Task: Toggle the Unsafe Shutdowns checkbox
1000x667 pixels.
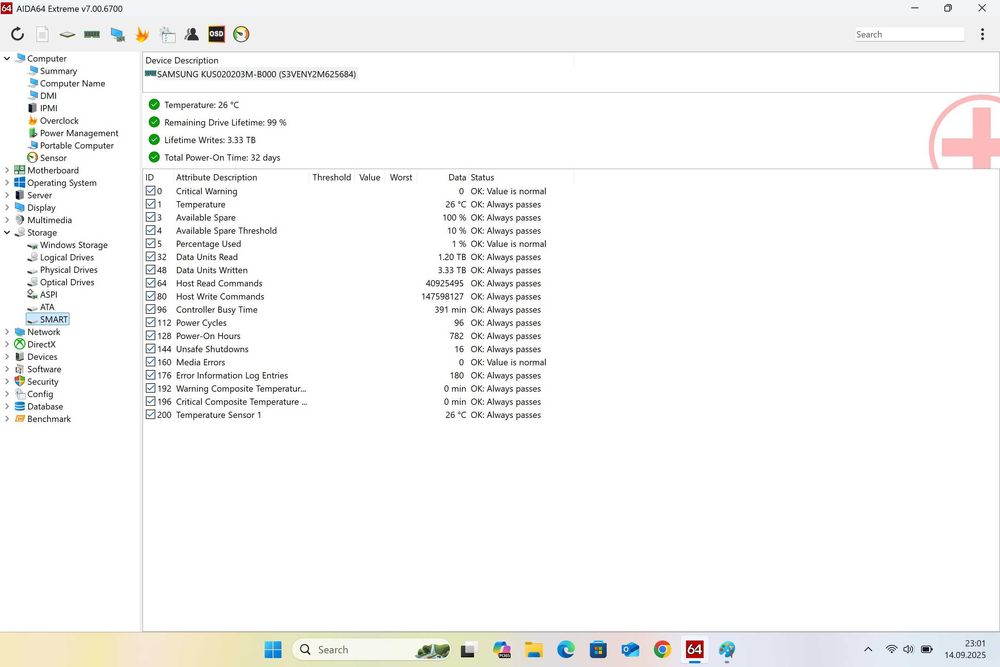Action: click(151, 349)
